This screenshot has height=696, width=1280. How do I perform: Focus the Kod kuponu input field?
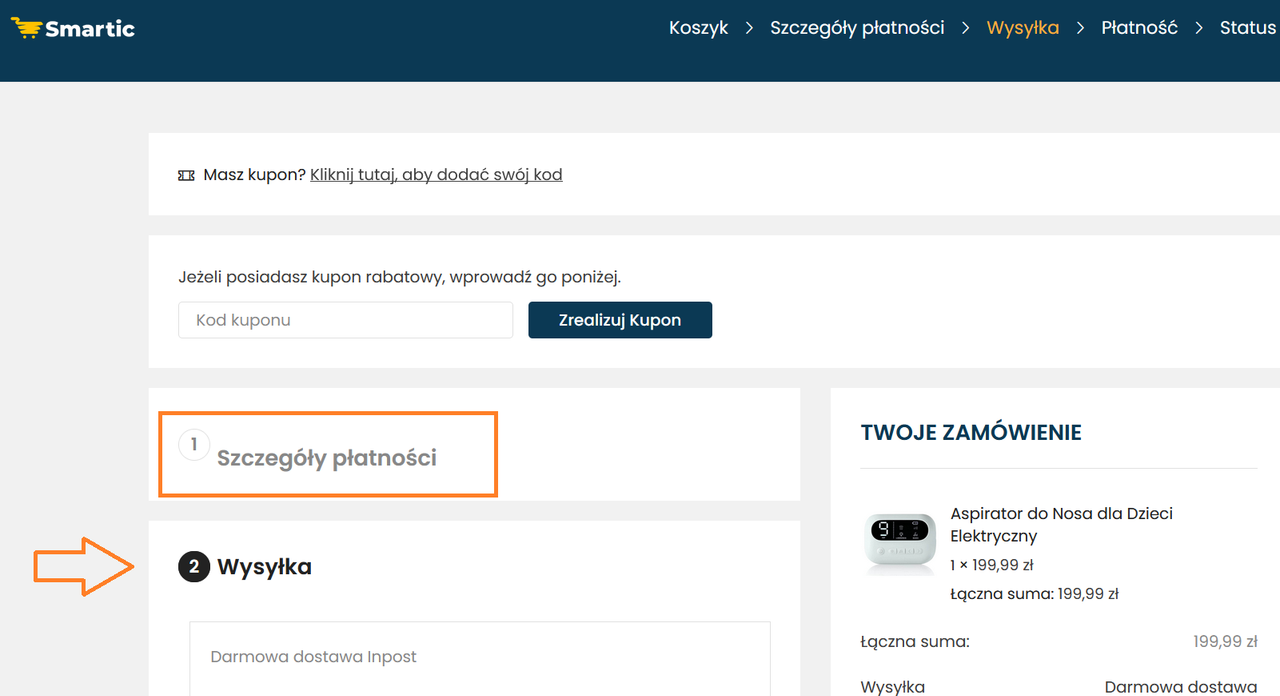click(x=346, y=320)
